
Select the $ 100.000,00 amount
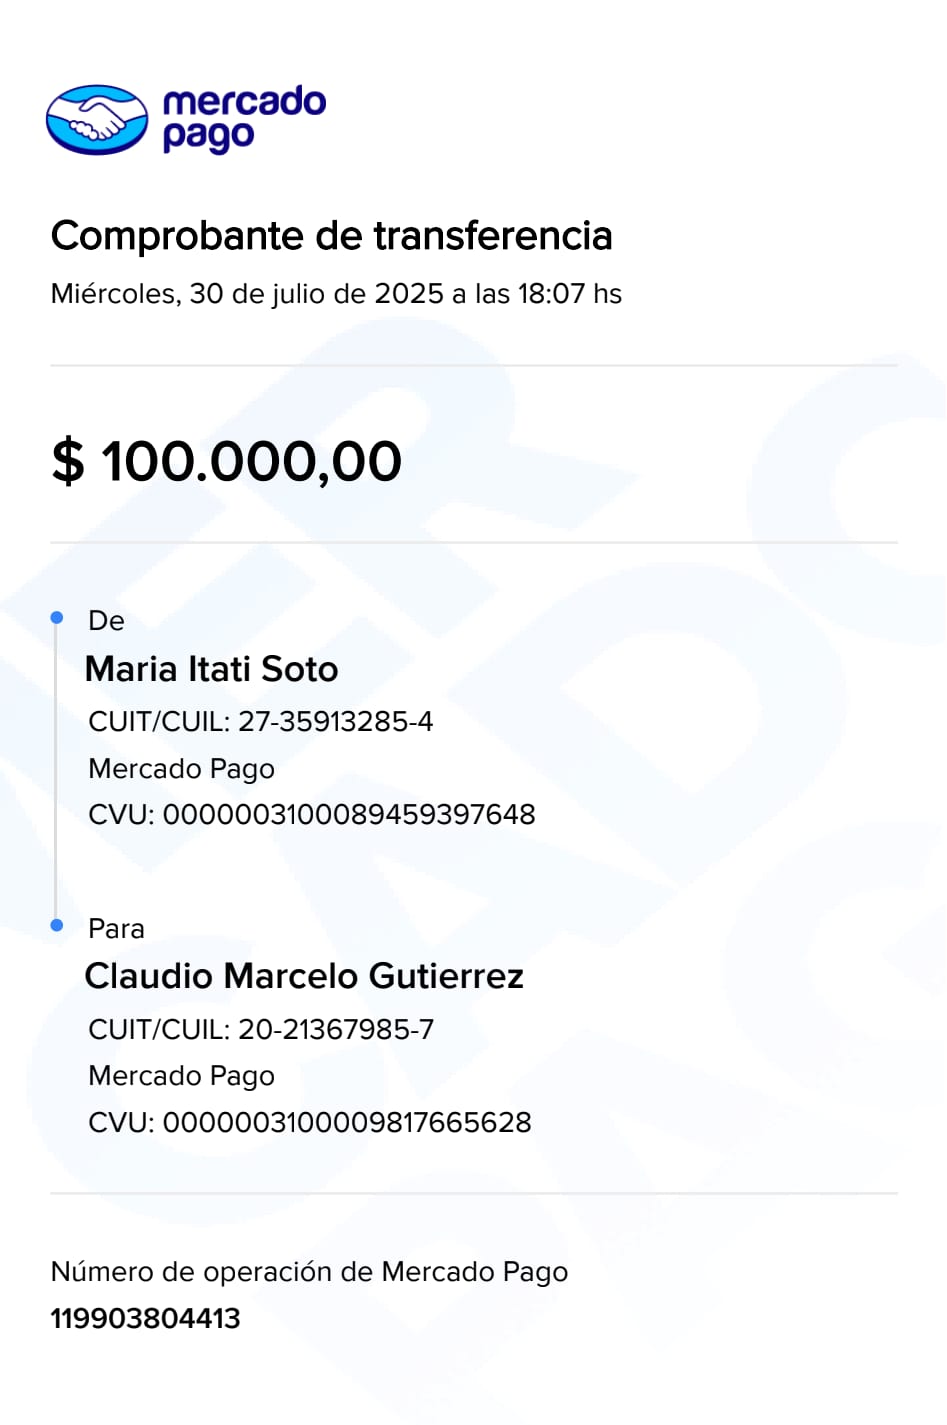tap(227, 461)
